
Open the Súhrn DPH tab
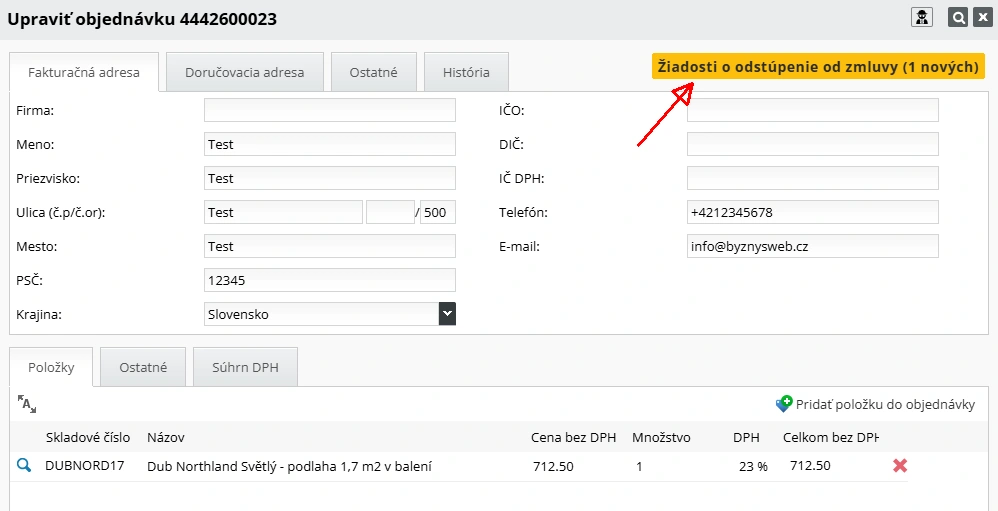pos(245,367)
